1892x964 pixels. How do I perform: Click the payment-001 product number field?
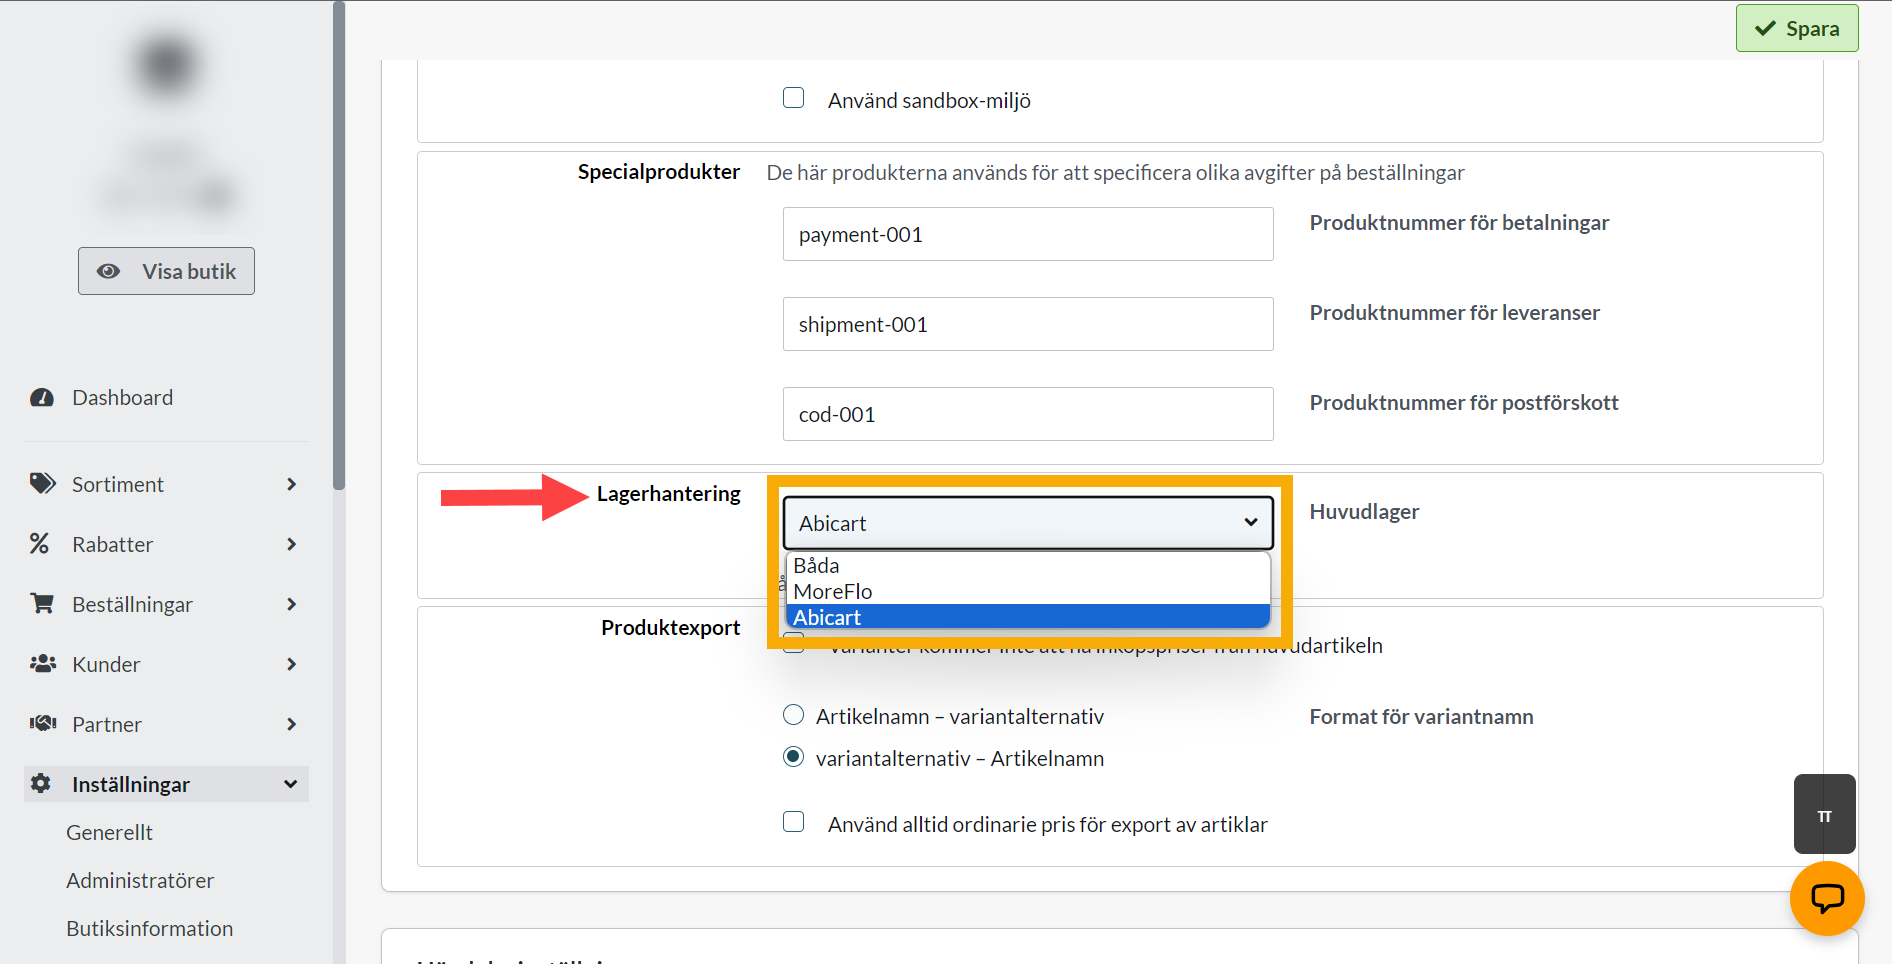1028,234
